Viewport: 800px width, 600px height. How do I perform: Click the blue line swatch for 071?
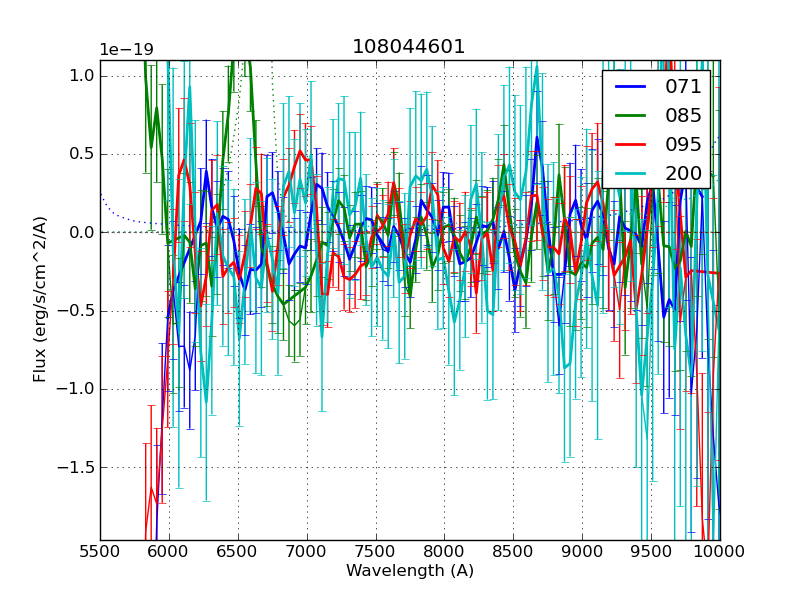(630, 87)
